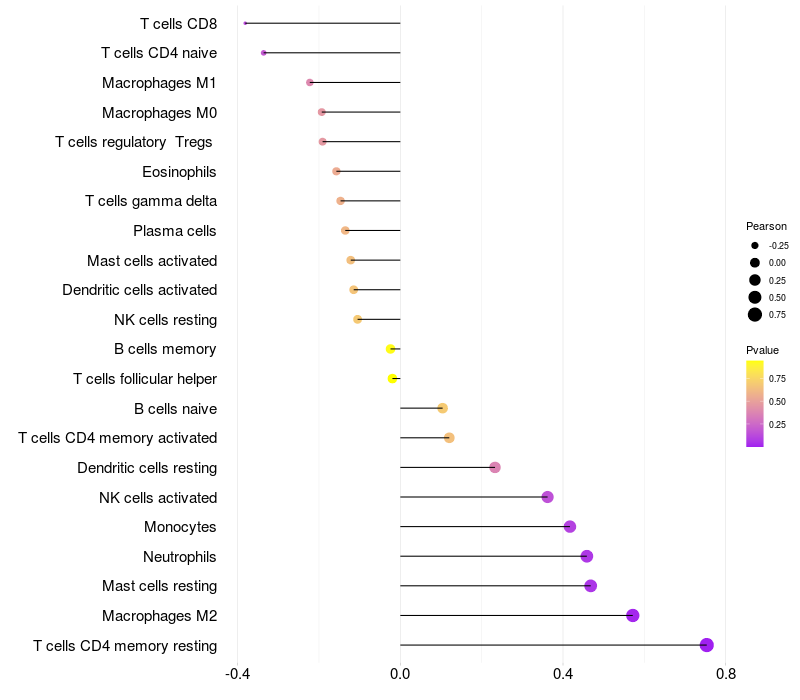Screen dimensions: 800x700
Task: Click the 0.50 Pearson legend circle
Action: [755, 297]
